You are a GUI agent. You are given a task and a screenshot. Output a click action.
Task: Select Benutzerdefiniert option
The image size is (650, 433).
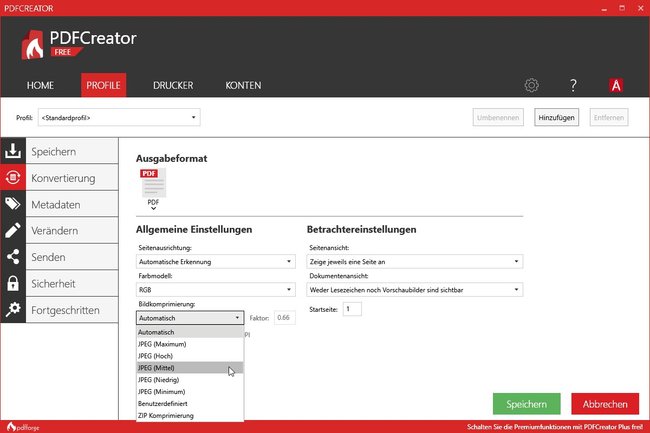pos(190,404)
